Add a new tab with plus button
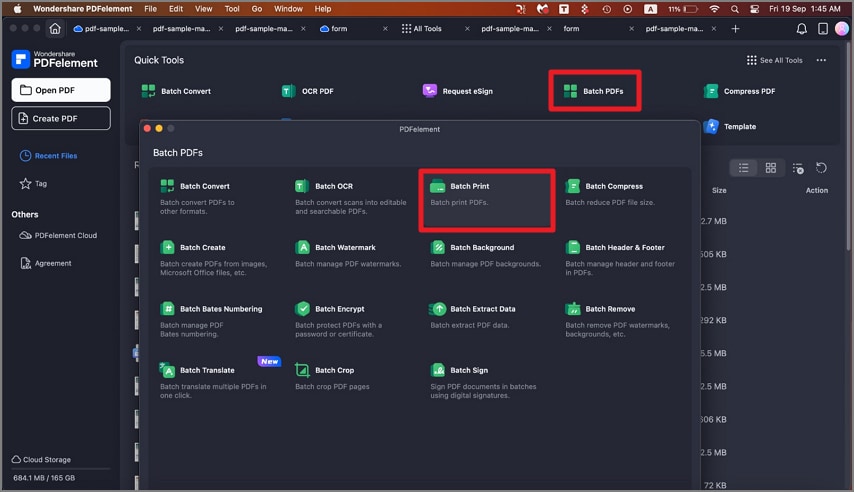The width and height of the screenshot is (854, 492). click(735, 28)
